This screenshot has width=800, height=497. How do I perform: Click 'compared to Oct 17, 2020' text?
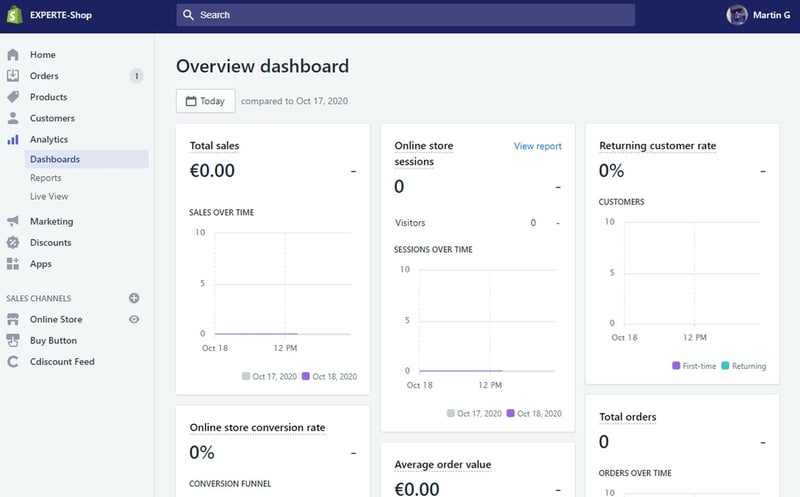(294, 101)
